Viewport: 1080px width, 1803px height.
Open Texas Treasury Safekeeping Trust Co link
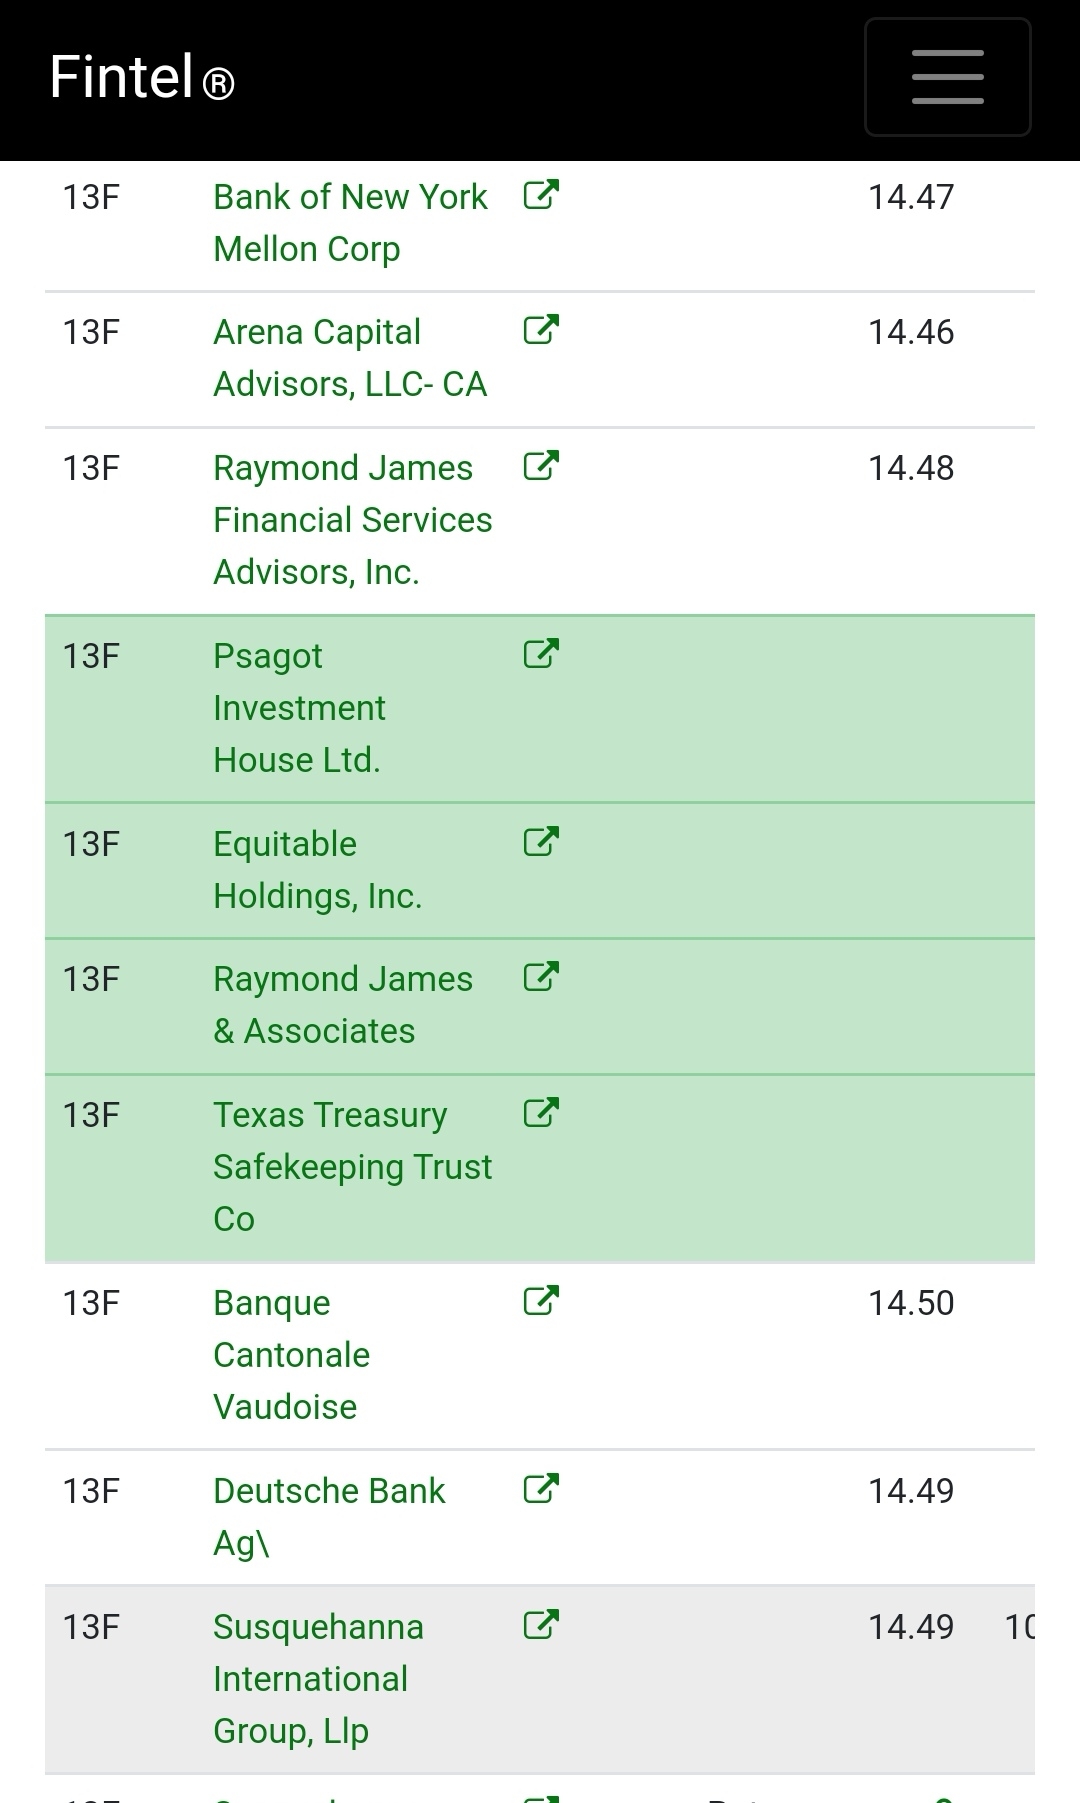[353, 1167]
